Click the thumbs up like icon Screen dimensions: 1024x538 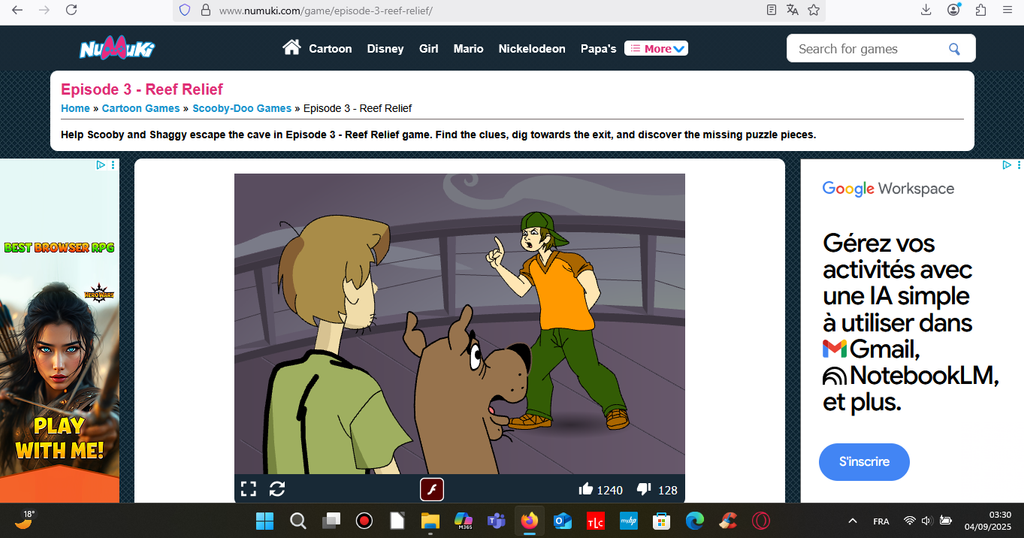[586, 489]
